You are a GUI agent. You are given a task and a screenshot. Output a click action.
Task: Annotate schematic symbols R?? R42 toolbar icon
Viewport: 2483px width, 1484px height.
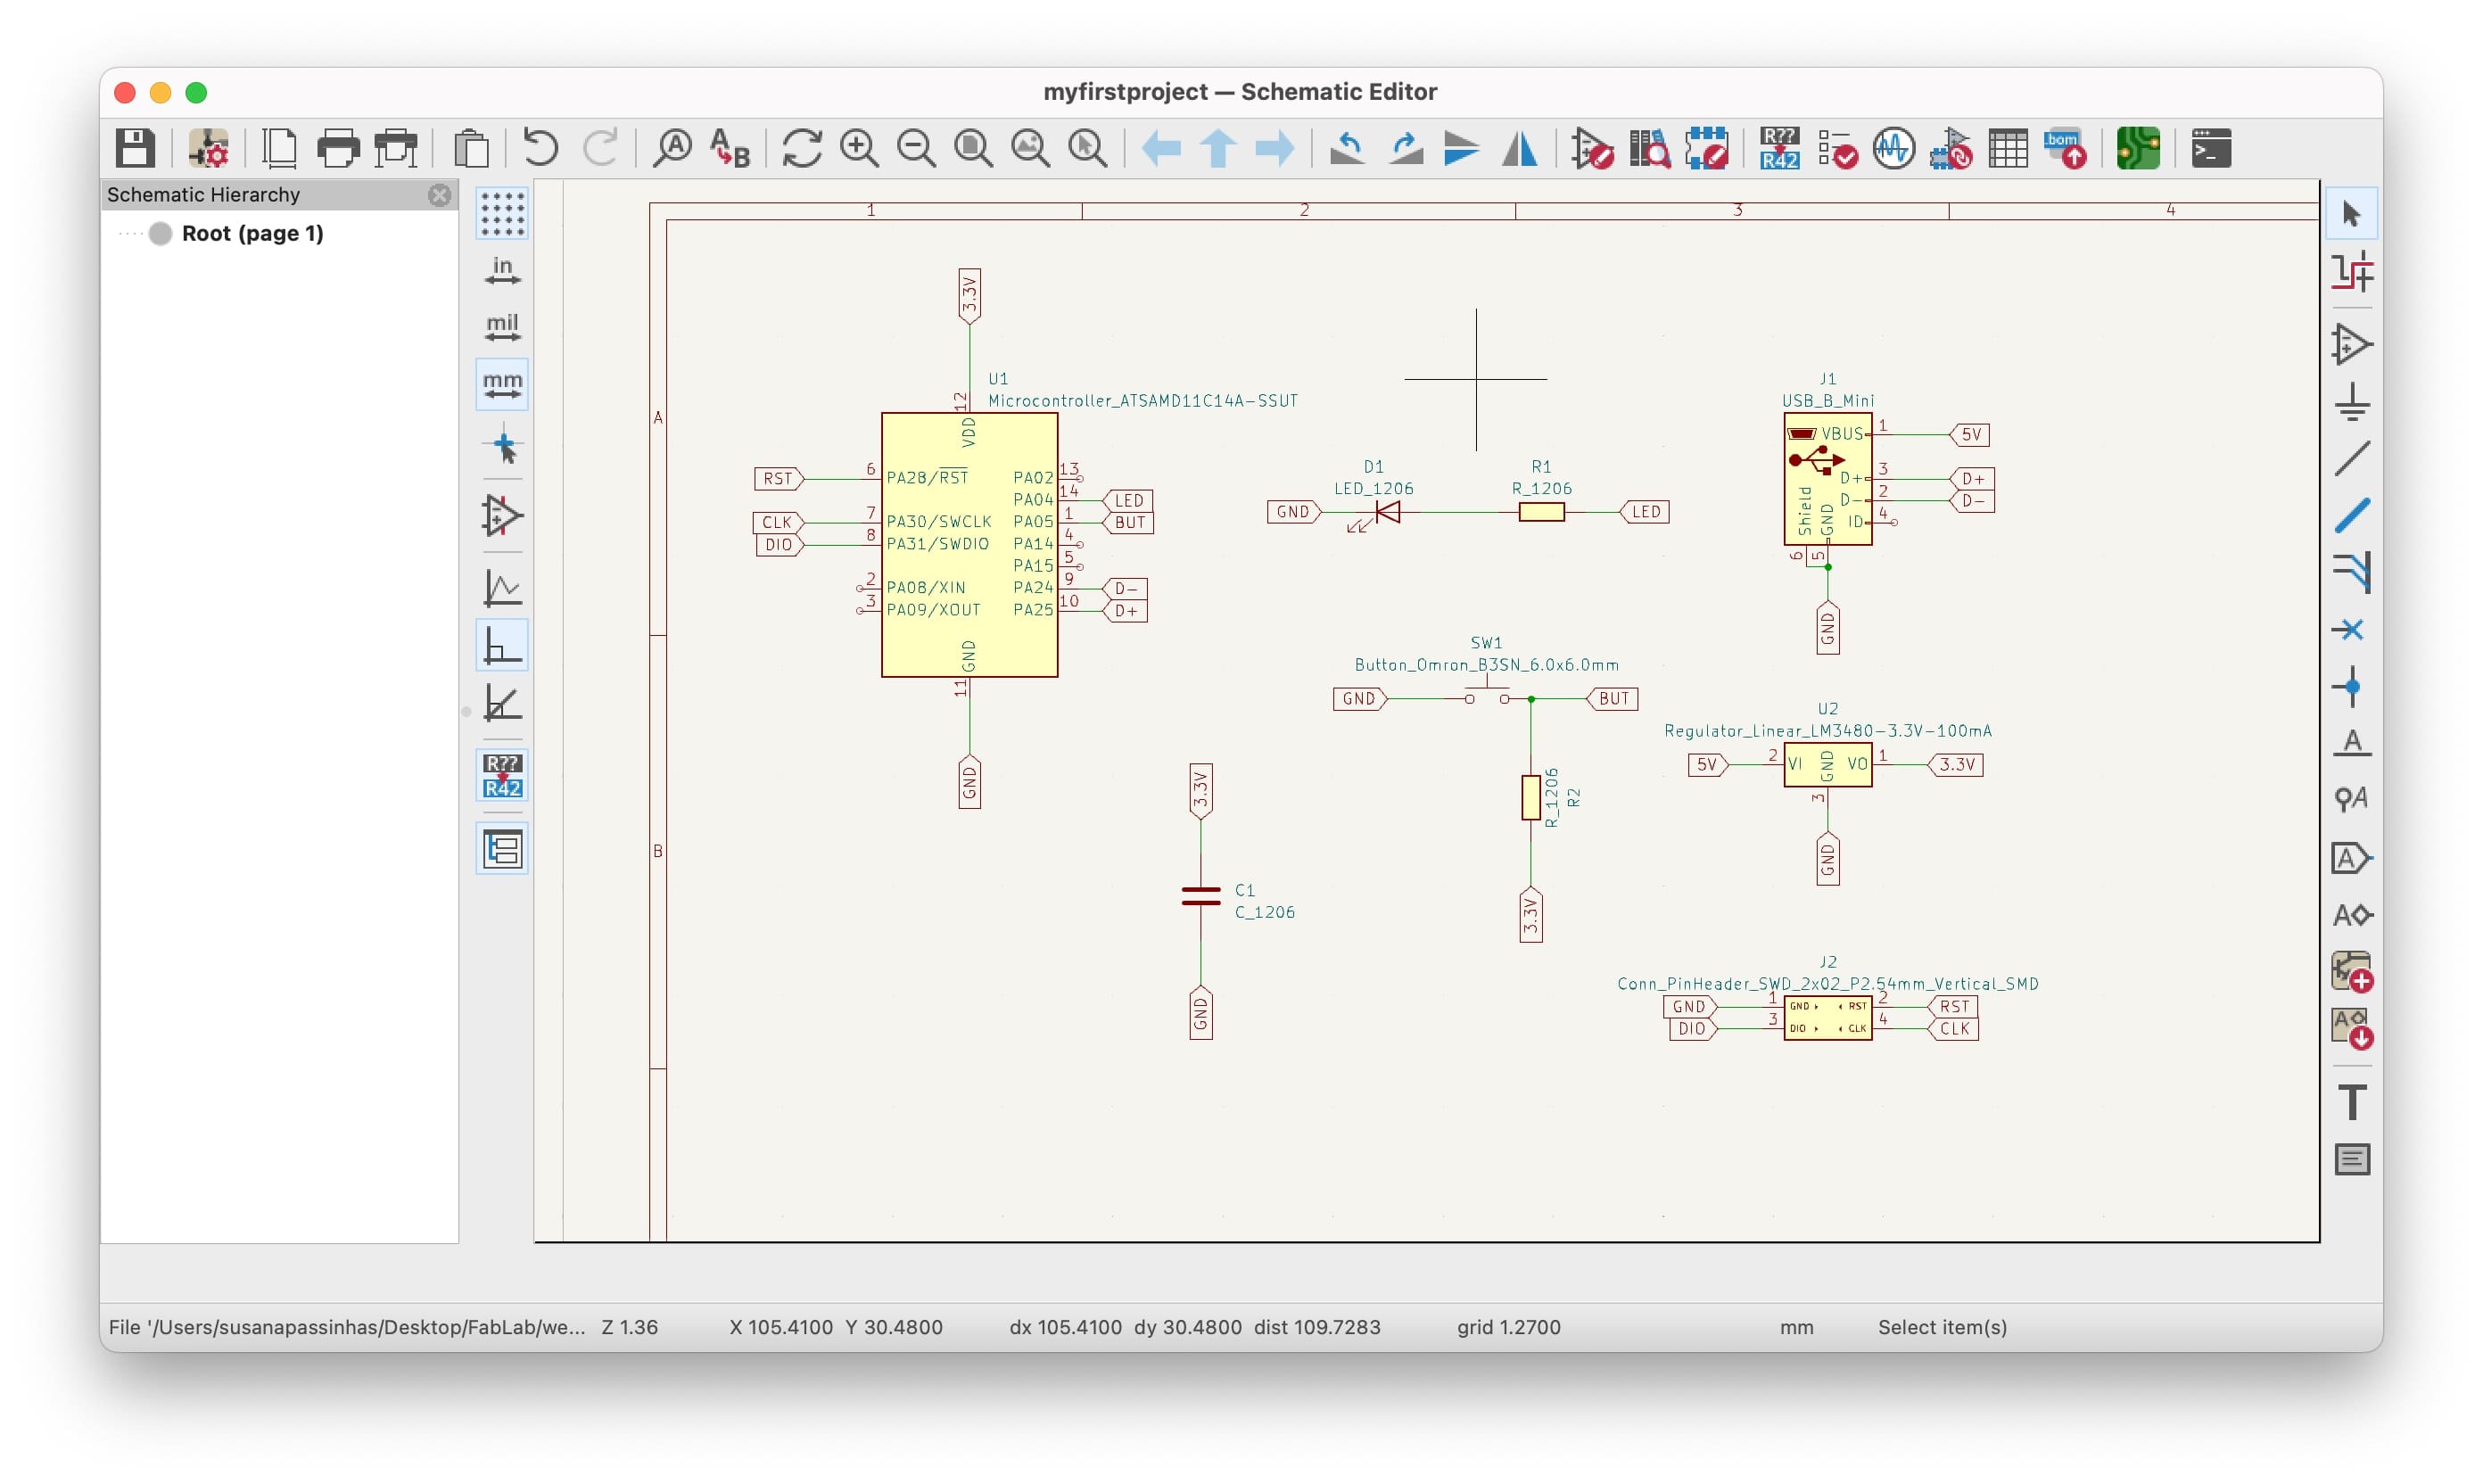pos(1779,148)
